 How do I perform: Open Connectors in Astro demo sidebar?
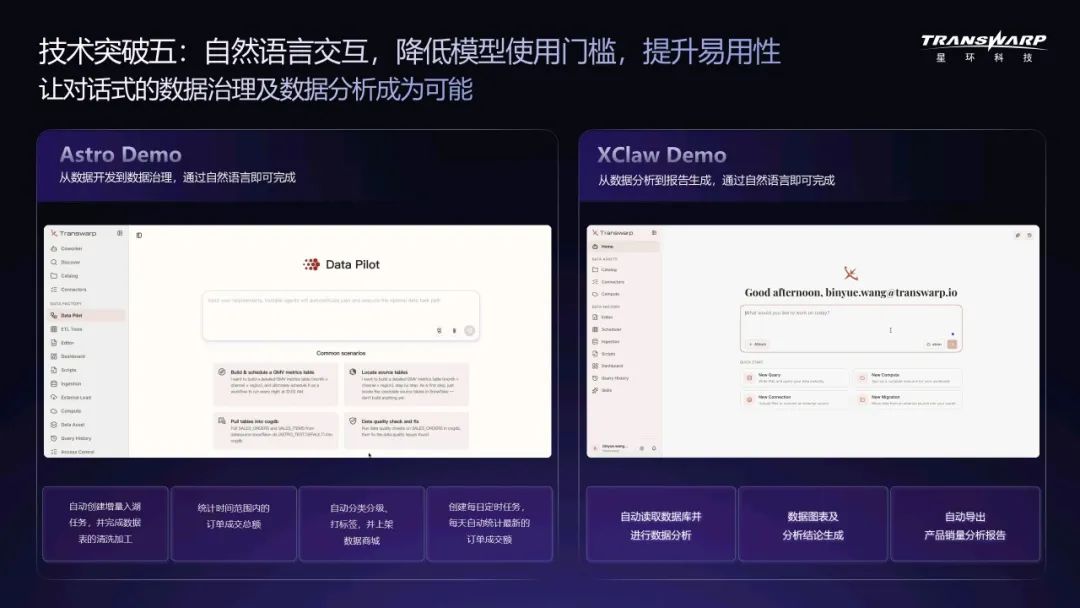tap(69, 290)
